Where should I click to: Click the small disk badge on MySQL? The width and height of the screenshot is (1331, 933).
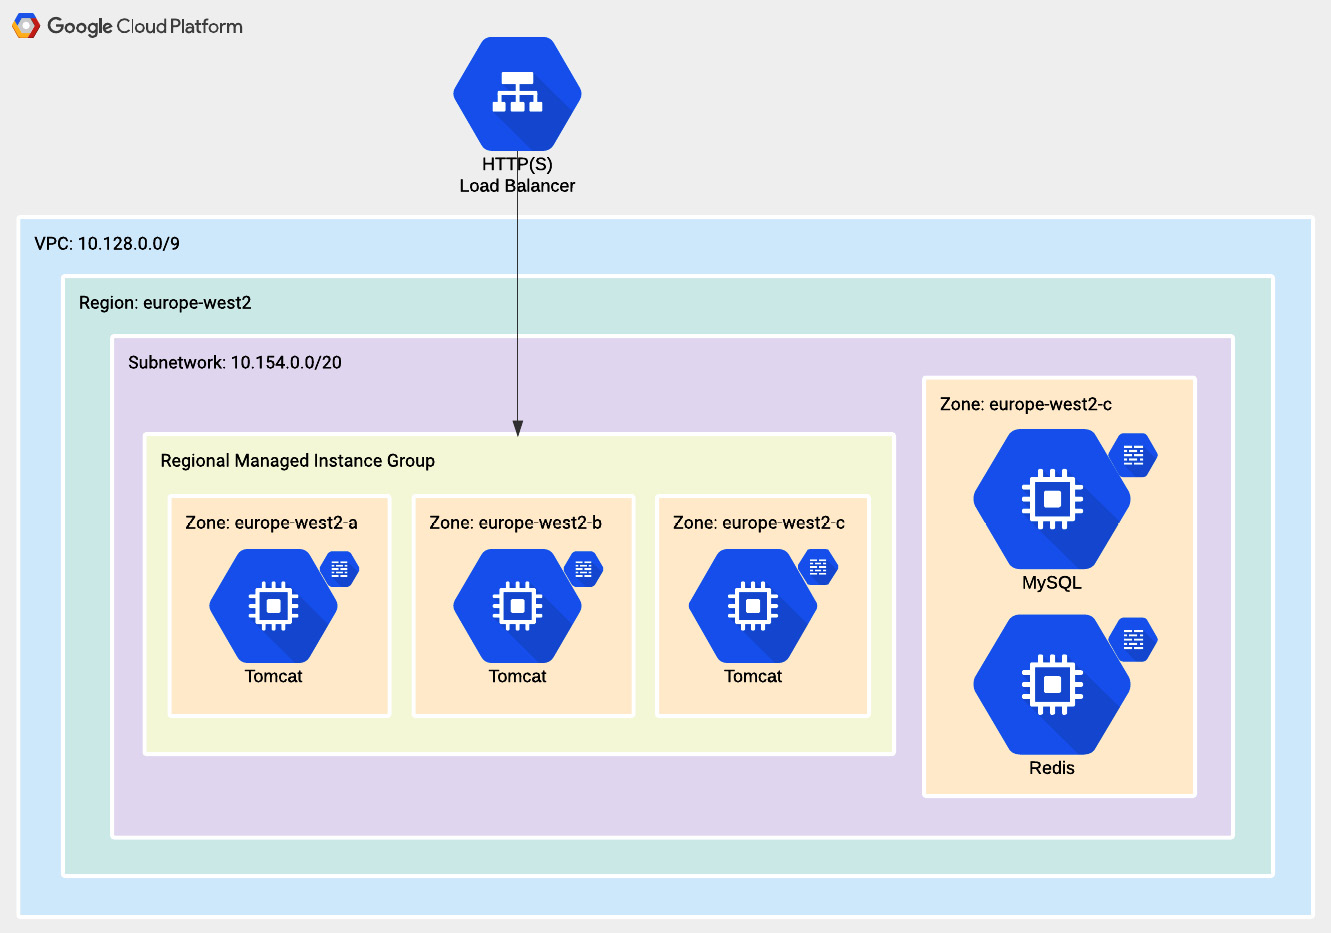(1133, 455)
